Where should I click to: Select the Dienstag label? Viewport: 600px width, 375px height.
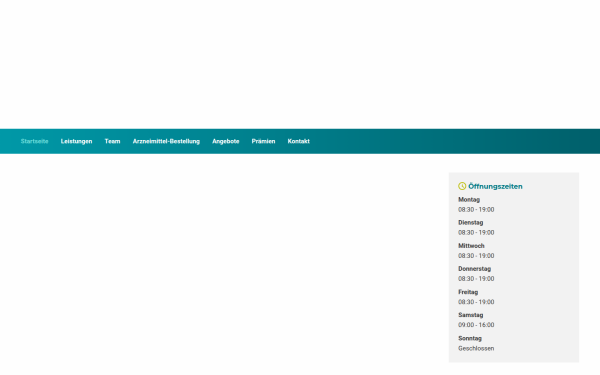pos(471,223)
